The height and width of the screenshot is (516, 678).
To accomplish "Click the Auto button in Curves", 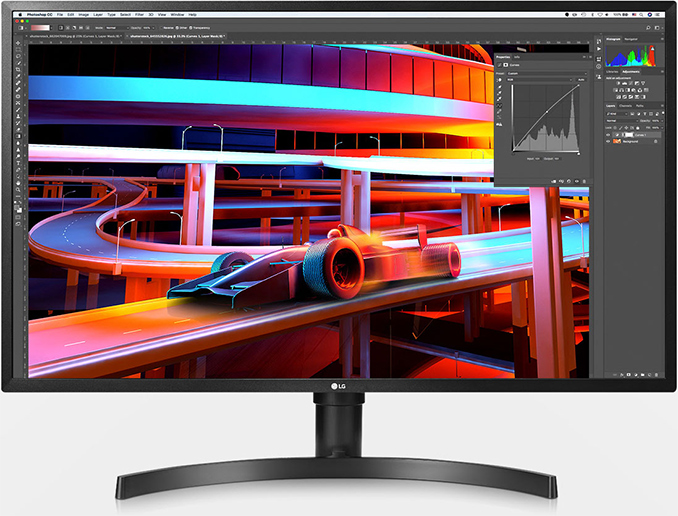I will [581, 80].
